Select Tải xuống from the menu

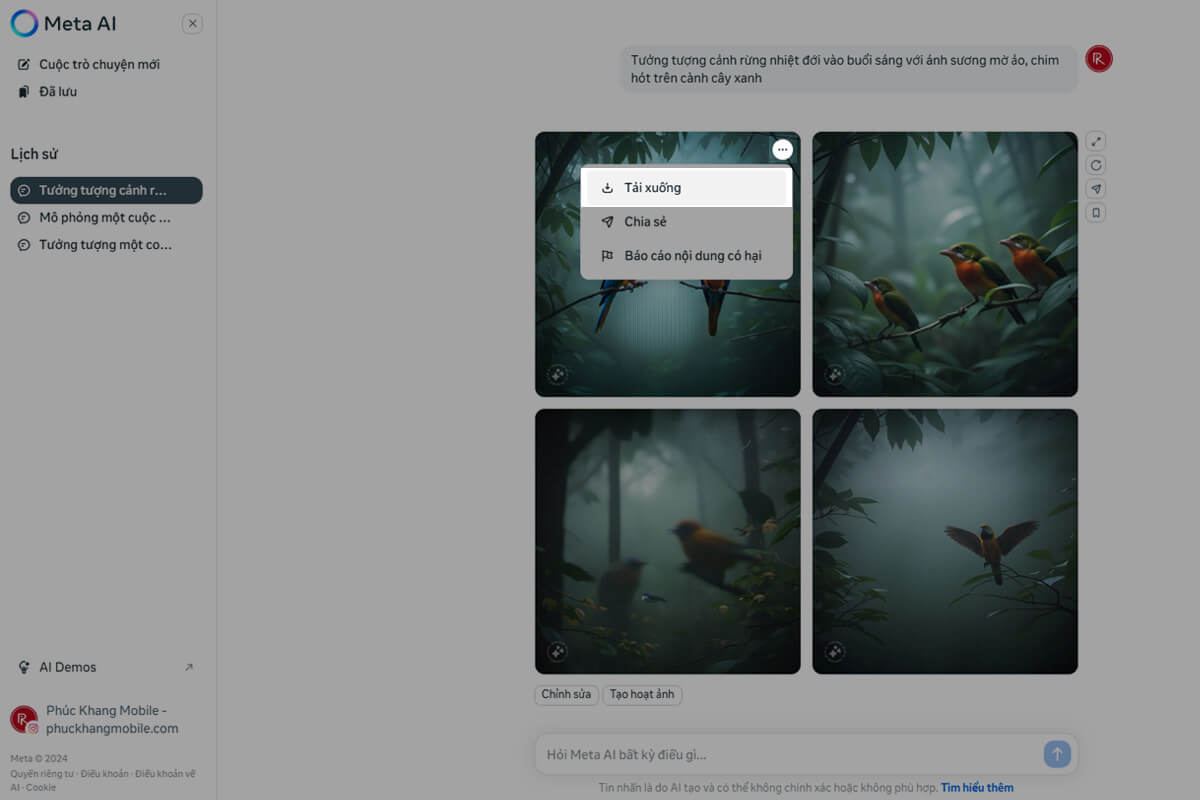click(652, 188)
